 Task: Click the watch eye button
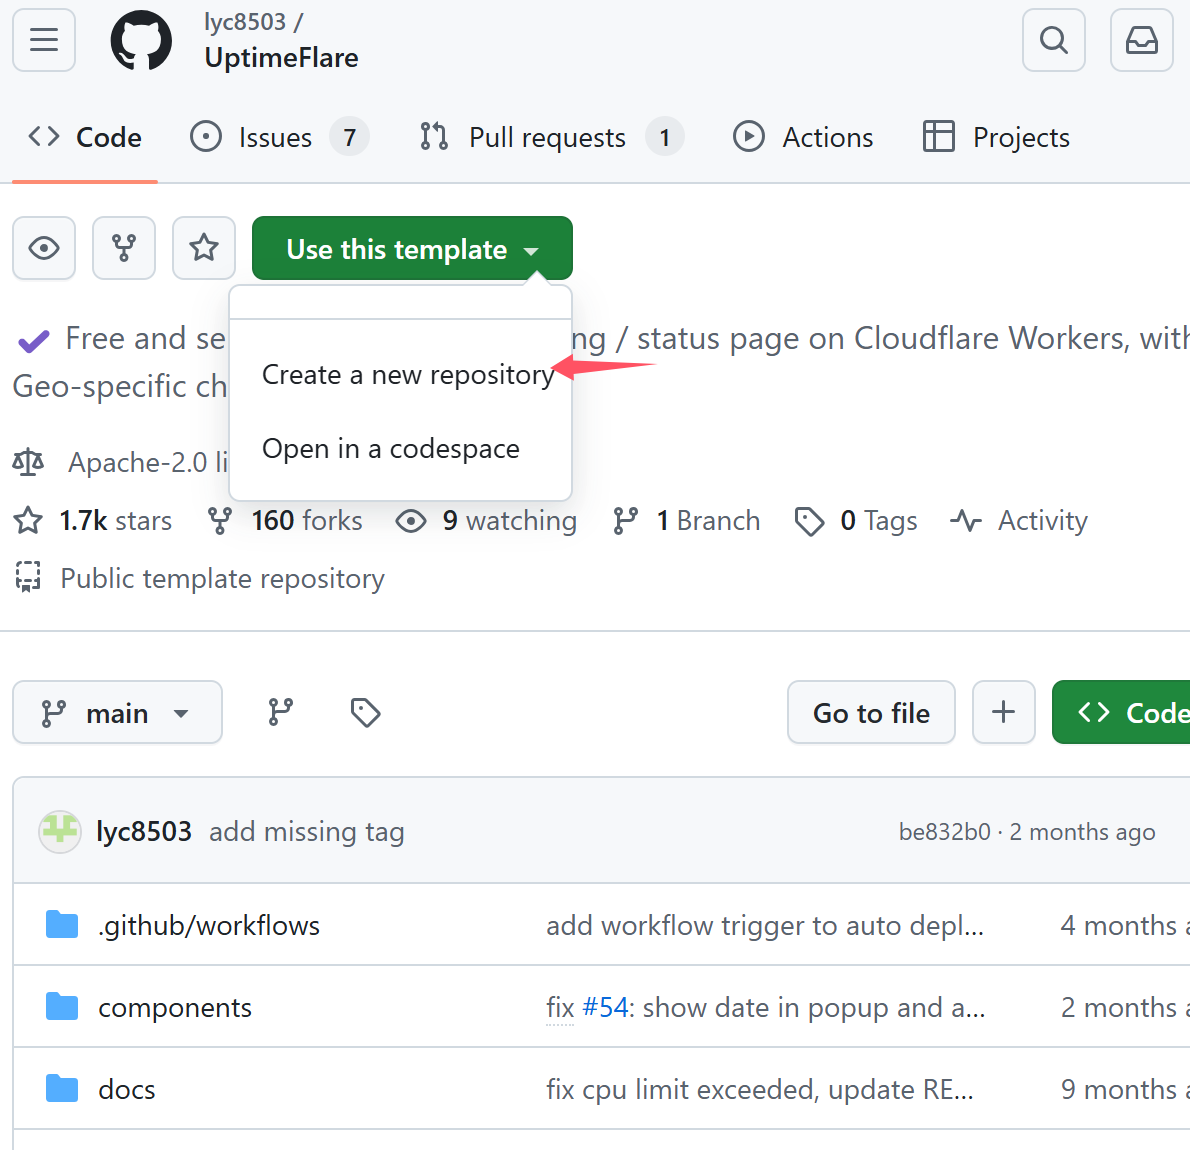tap(44, 248)
